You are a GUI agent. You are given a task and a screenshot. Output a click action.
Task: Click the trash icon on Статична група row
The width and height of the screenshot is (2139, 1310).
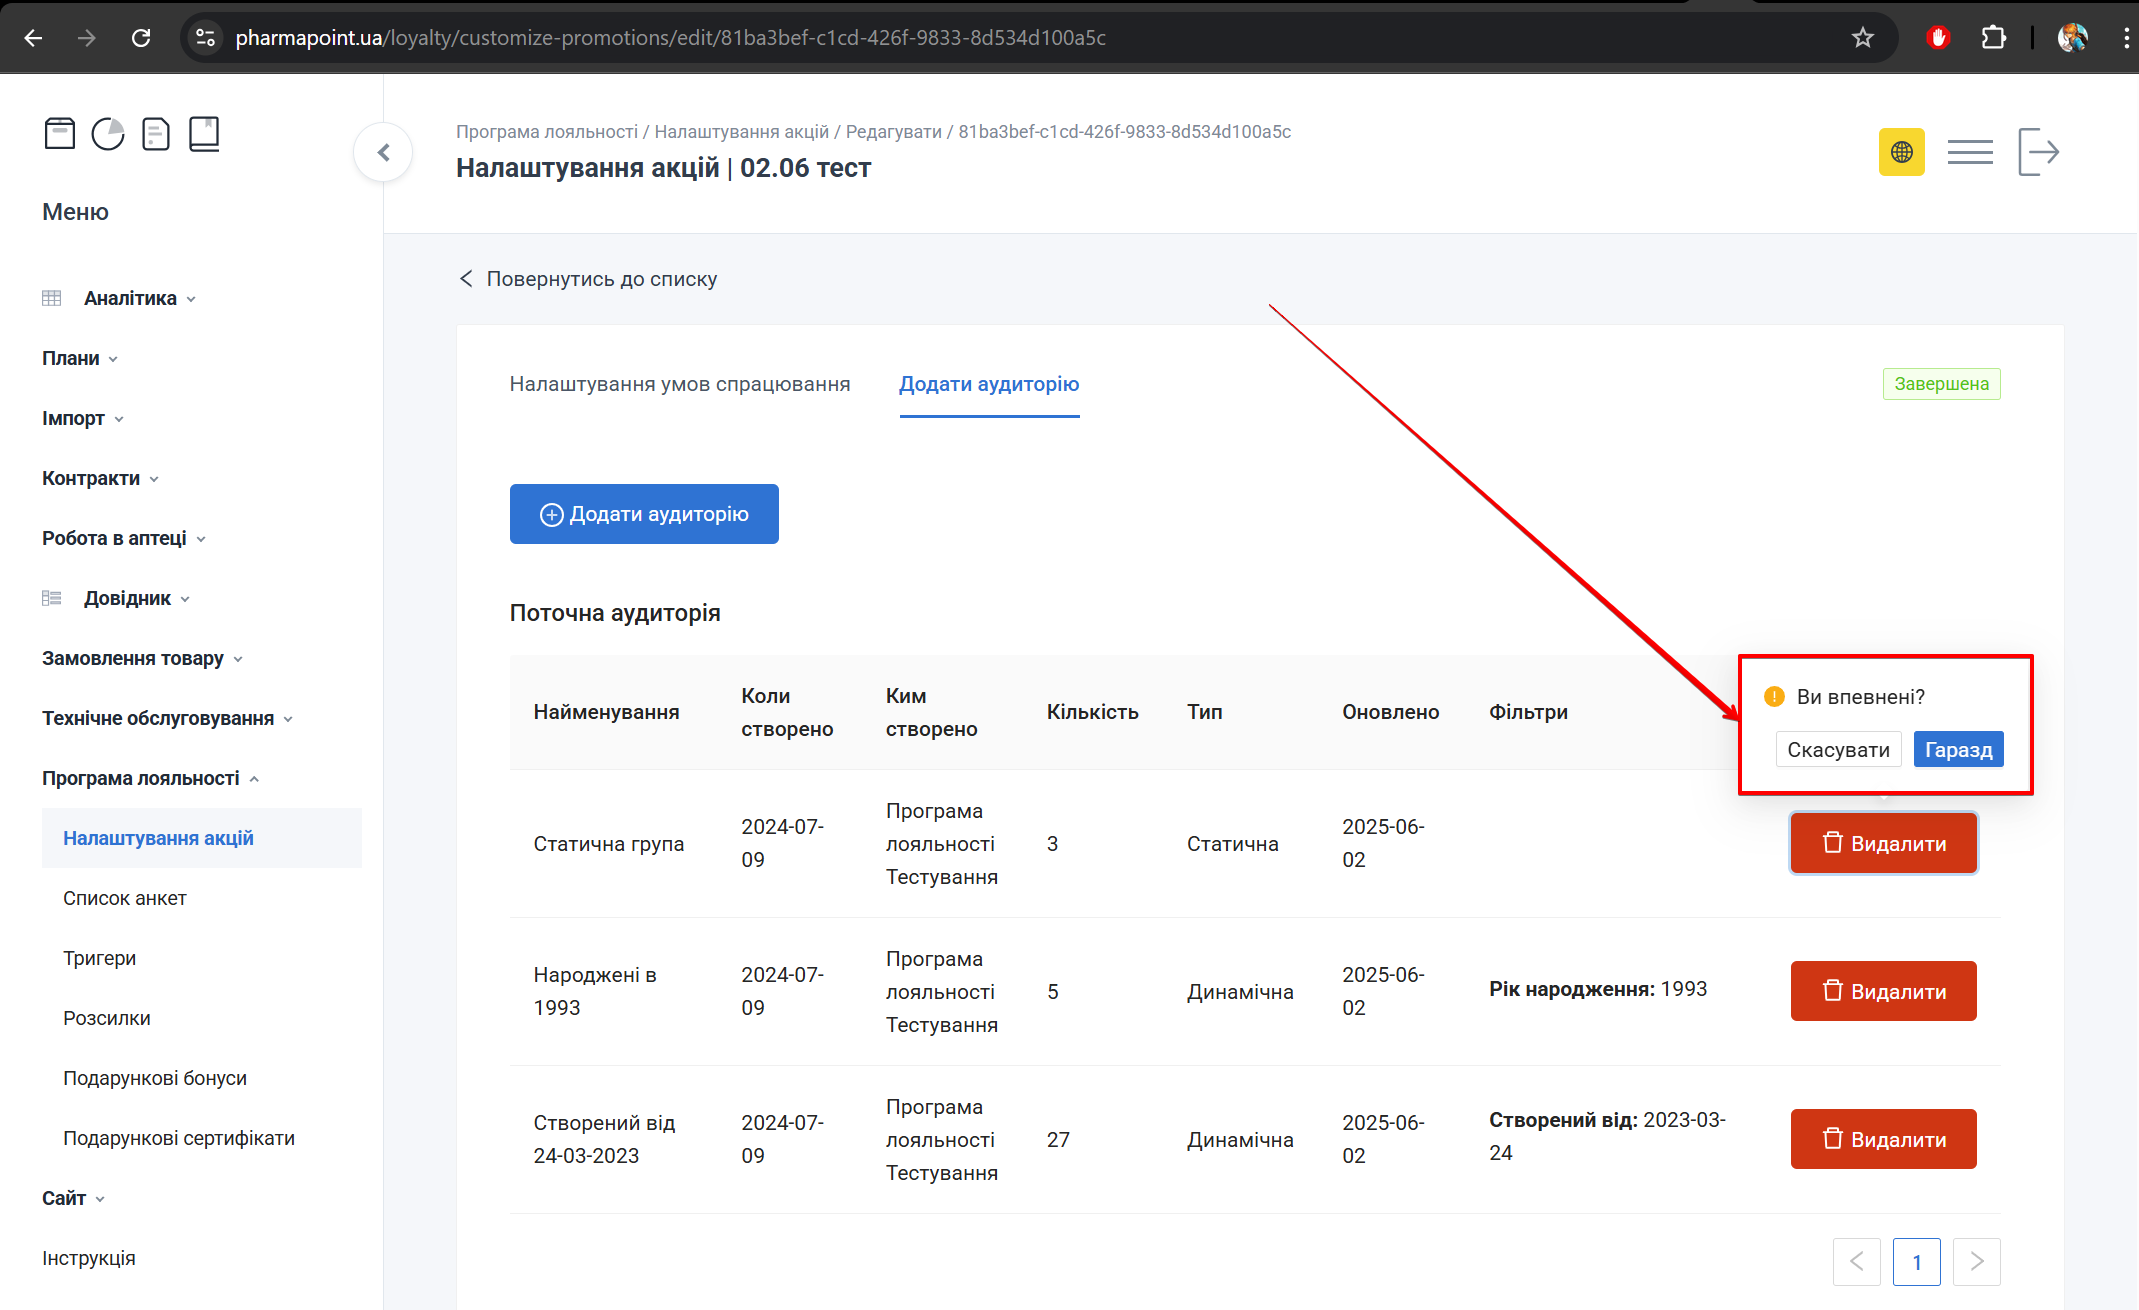click(1832, 842)
